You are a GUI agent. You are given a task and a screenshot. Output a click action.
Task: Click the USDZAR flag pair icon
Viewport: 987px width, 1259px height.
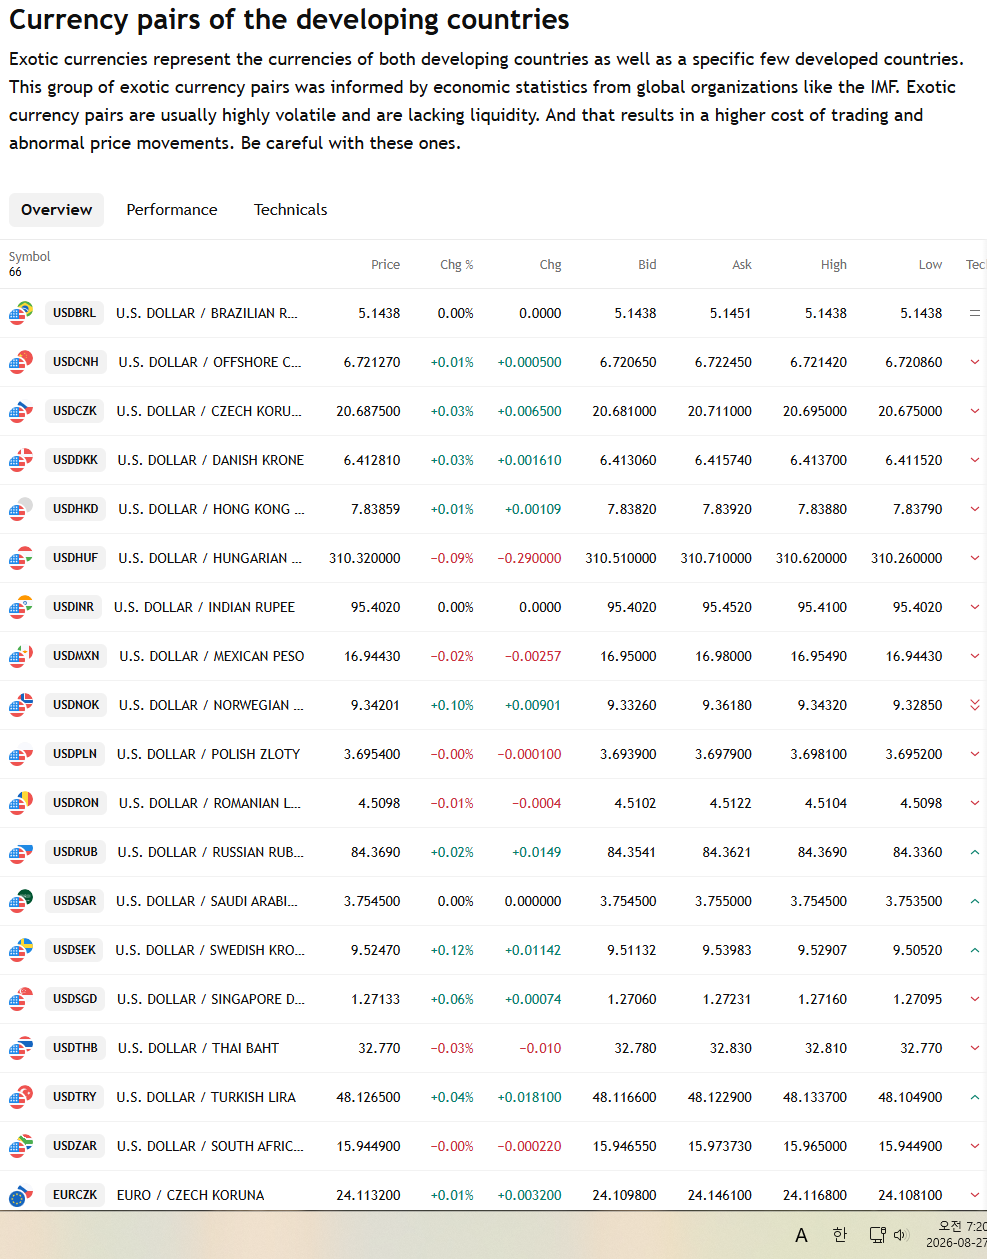[x=21, y=1146]
